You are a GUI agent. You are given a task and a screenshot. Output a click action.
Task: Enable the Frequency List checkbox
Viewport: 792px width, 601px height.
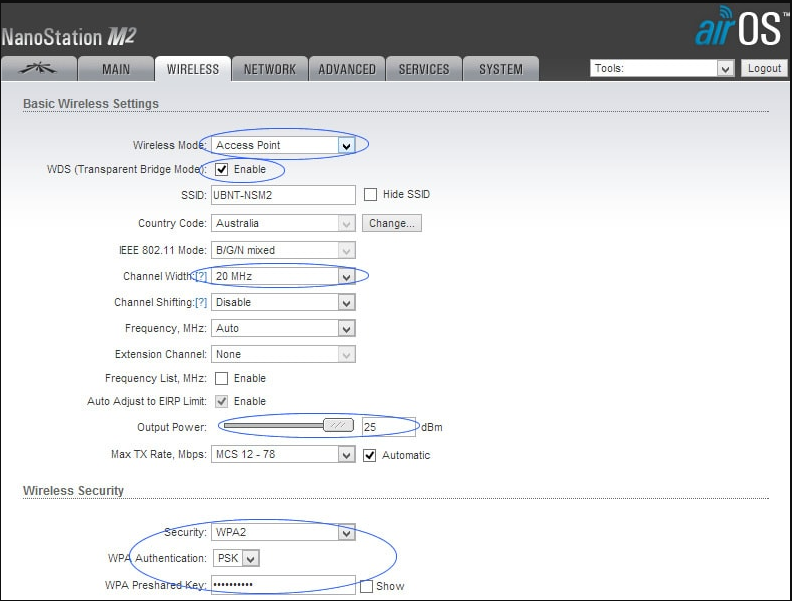(x=221, y=378)
